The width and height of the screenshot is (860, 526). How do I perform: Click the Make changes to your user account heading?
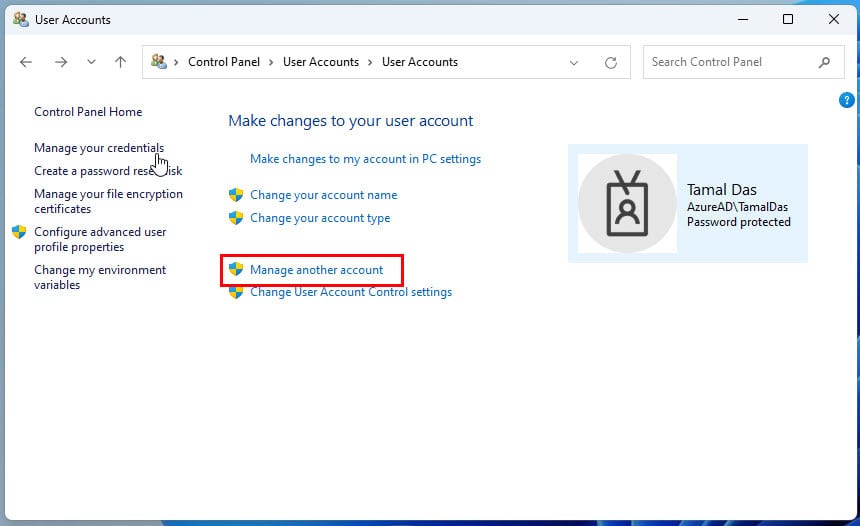click(350, 121)
